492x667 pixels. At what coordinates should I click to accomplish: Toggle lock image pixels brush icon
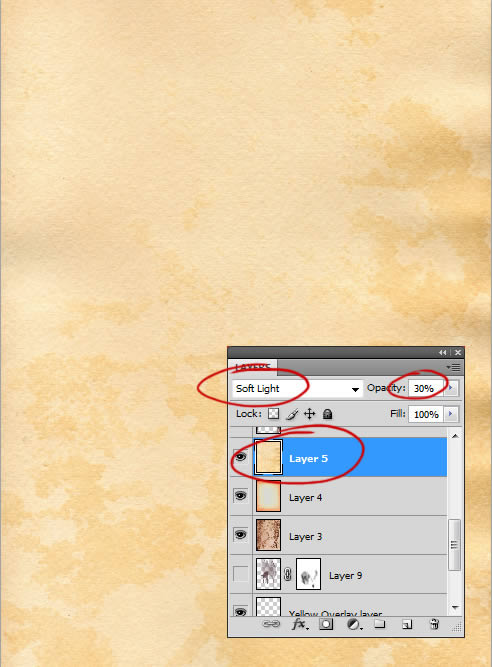coord(292,413)
